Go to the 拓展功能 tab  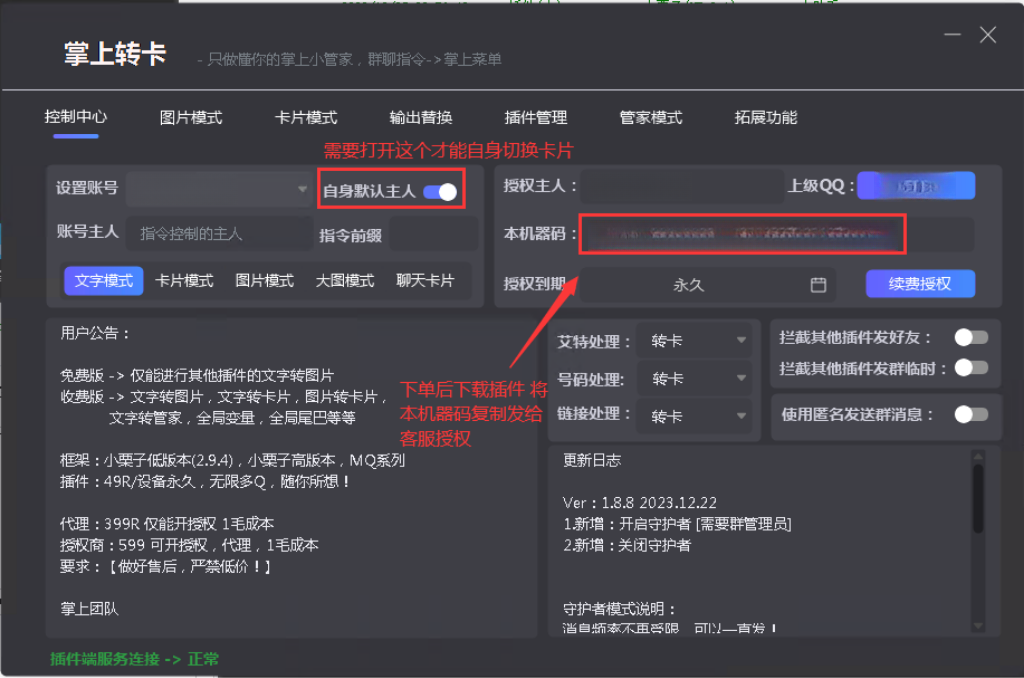tap(766, 118)
